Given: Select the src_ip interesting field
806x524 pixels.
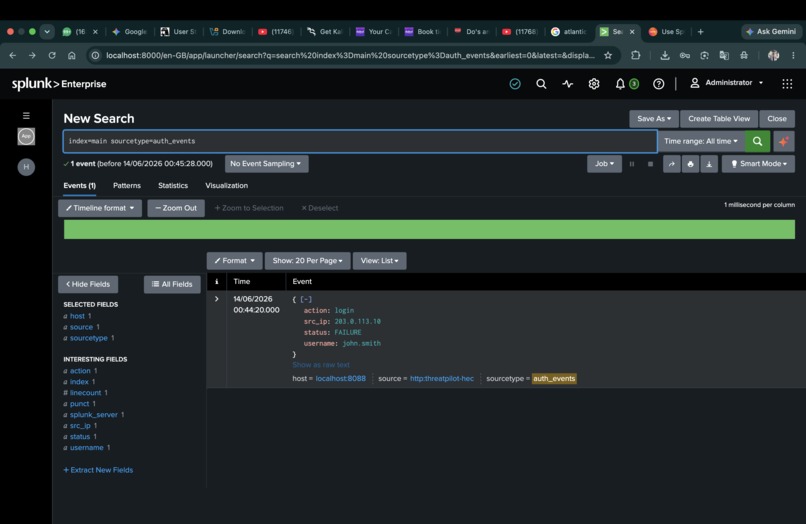Looking at the screenshot, I should click(x=80, y=425).
